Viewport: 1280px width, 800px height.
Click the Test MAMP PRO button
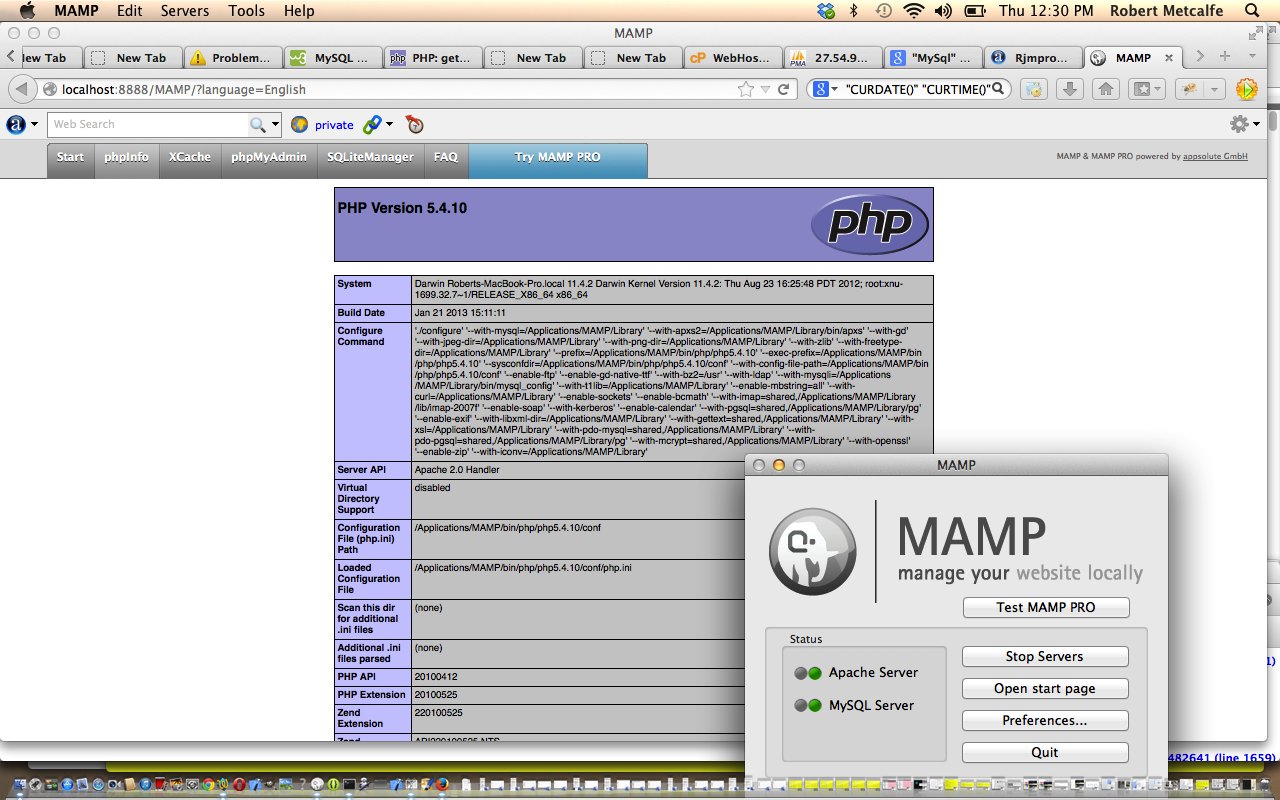pyautogui.click(x=1046, y=608)
